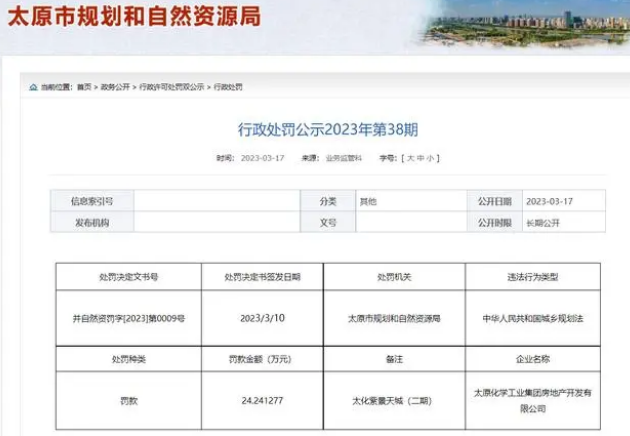Open the 首页 breadcrumb link
630x436 pixels.
[x=84, y=87]
